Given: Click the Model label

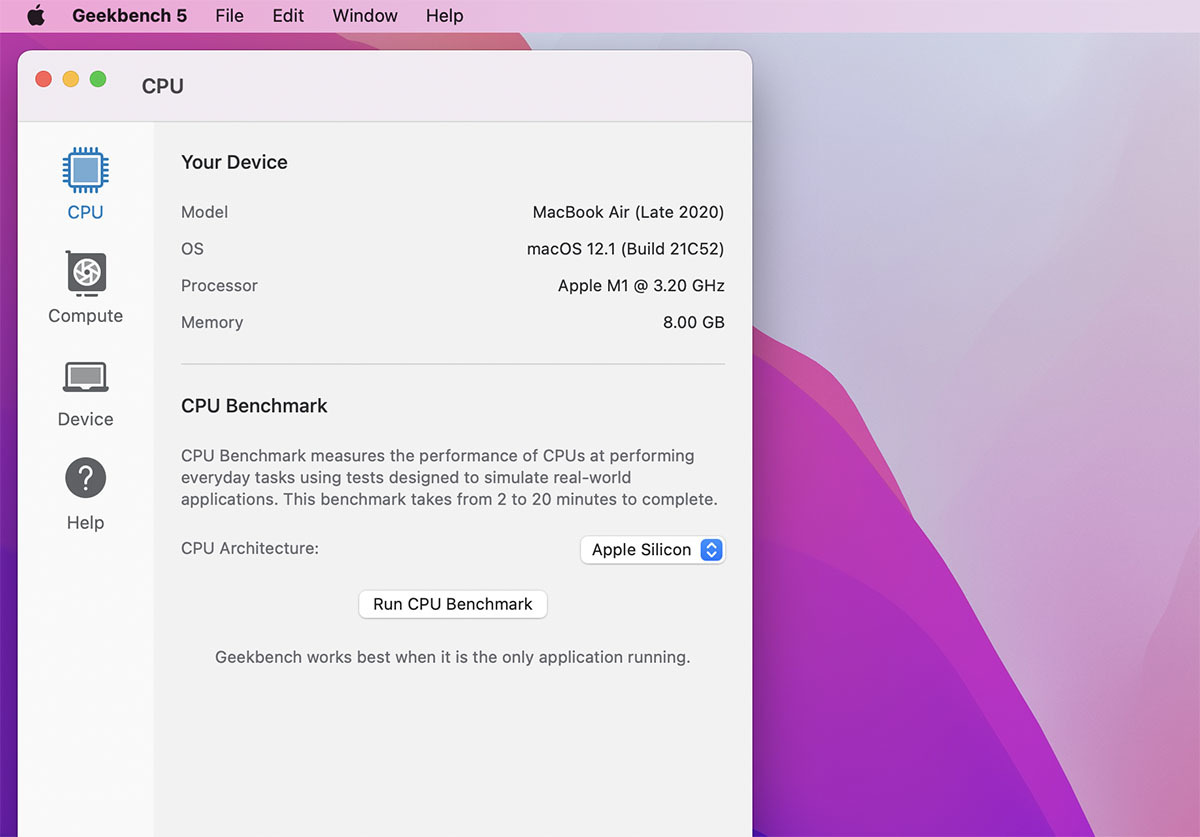Looking at the screenshot, I should click(x=204, y=212).
